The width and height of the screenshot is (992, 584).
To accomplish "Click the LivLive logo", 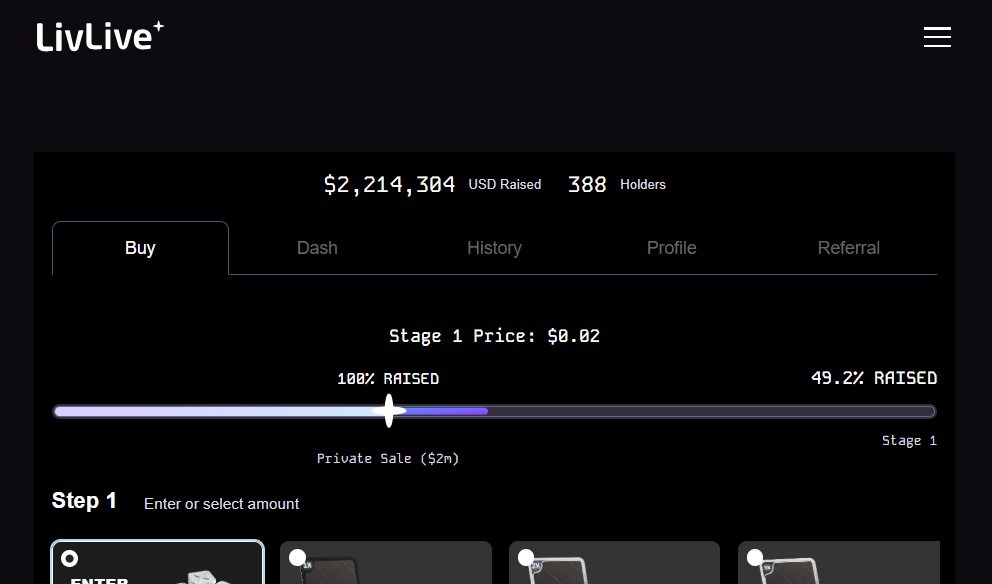I will (x=99, y=37).
